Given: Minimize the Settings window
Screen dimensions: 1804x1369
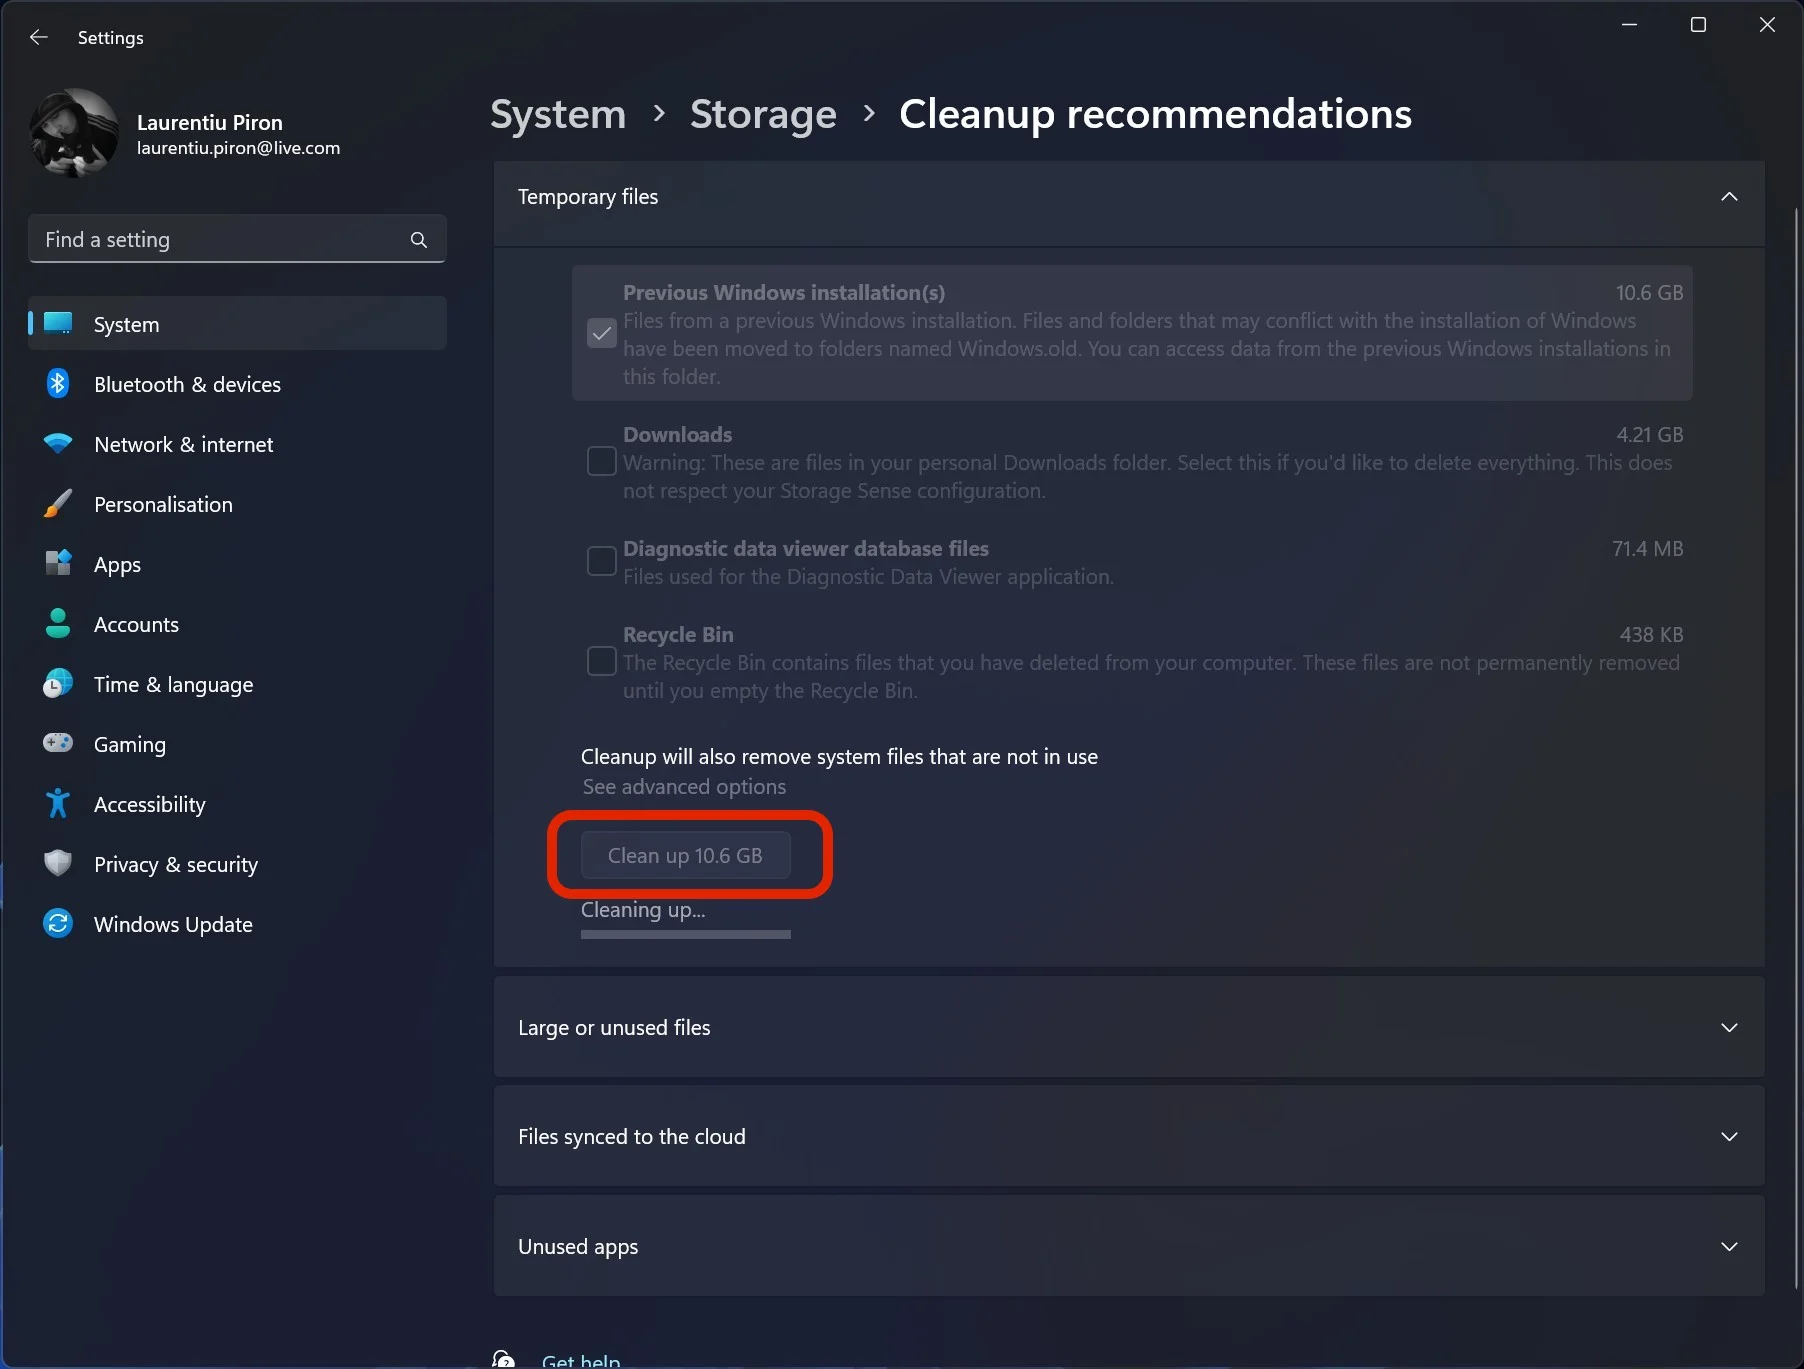Looking at the screenshot, I should [1629, 24].
